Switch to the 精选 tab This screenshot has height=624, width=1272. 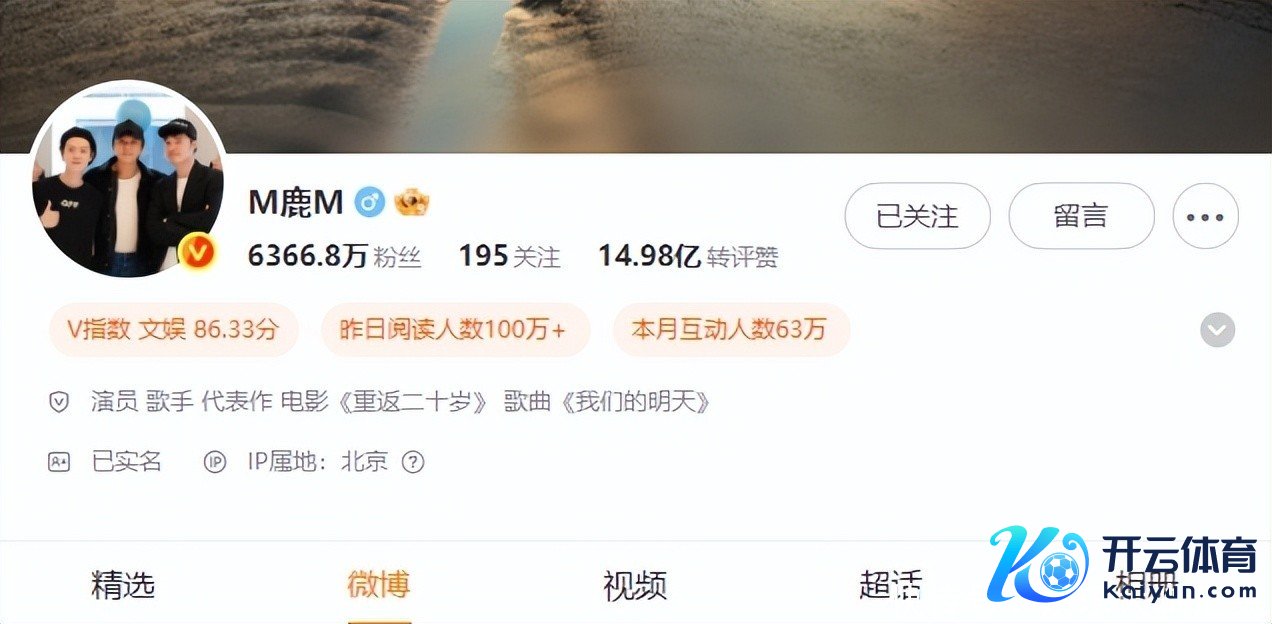123,585
